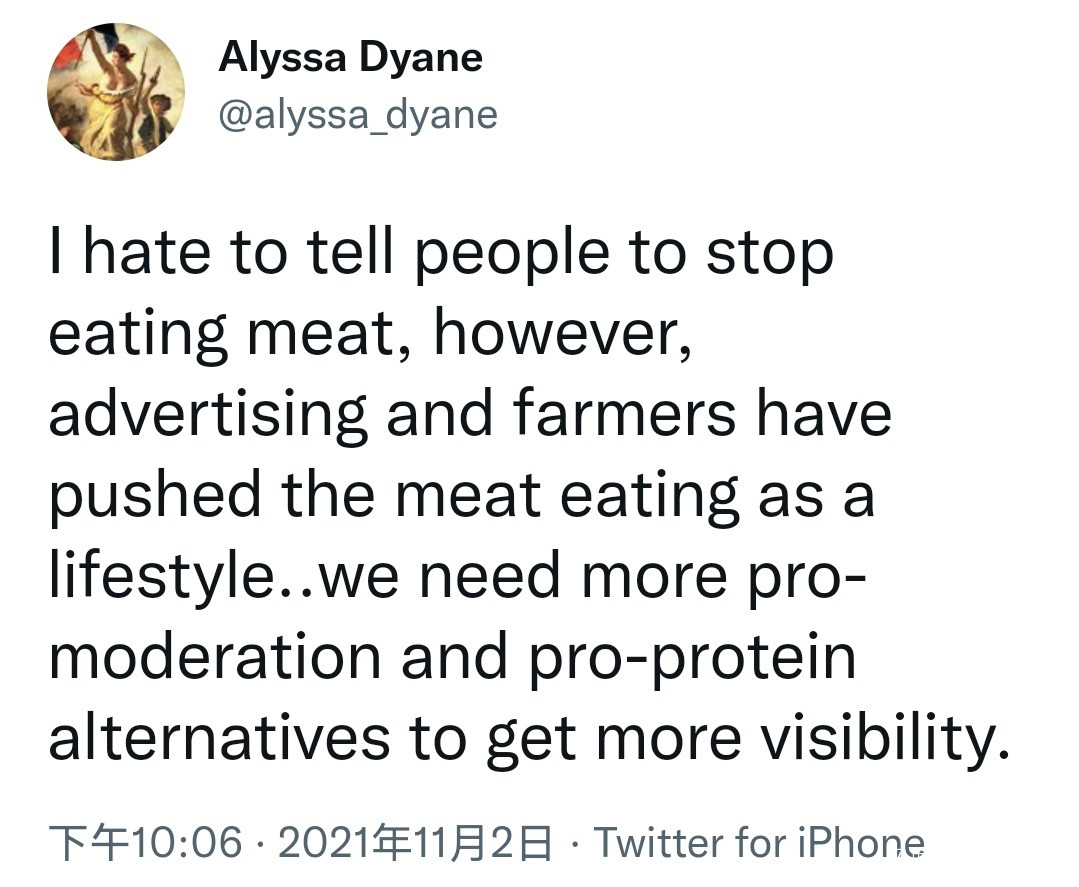
Task: Click the word "moderation" in the tweet
Action: 215,657
